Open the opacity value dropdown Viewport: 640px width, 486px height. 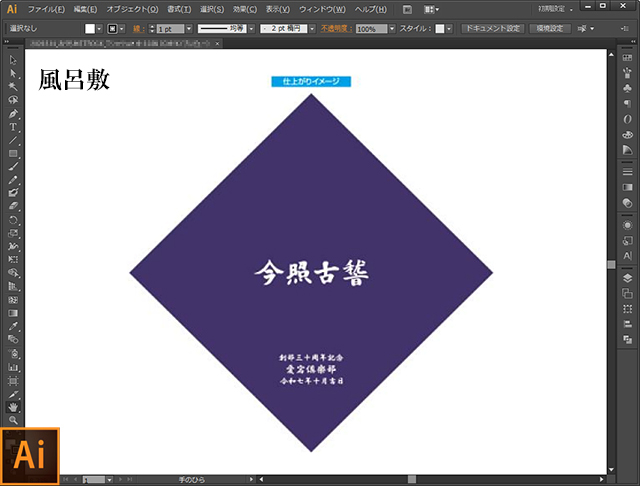point(392,29)
